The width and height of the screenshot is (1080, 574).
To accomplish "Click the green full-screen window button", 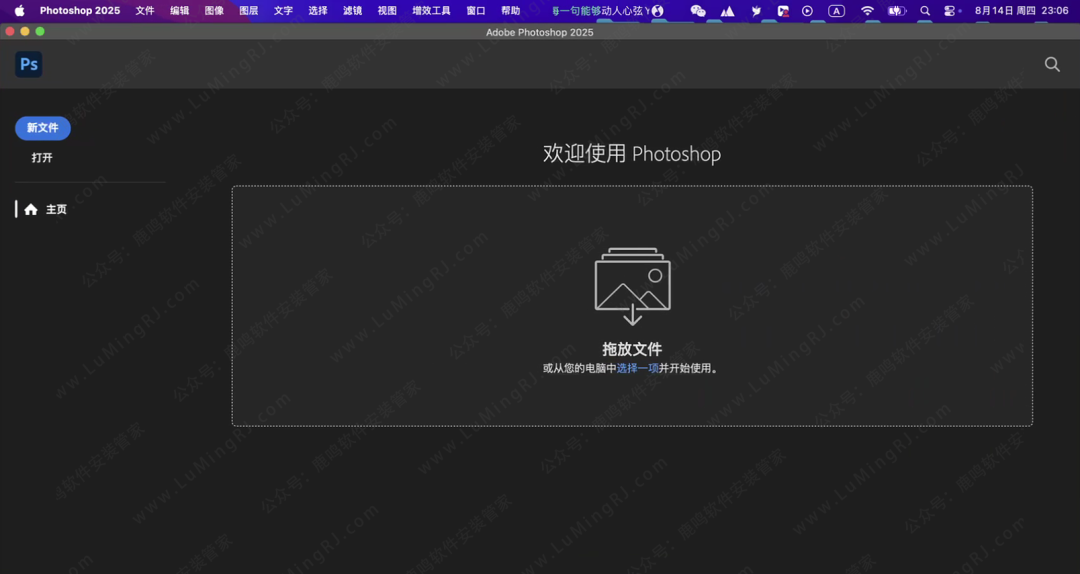I will pyautogui.click(x=40, y=32).
